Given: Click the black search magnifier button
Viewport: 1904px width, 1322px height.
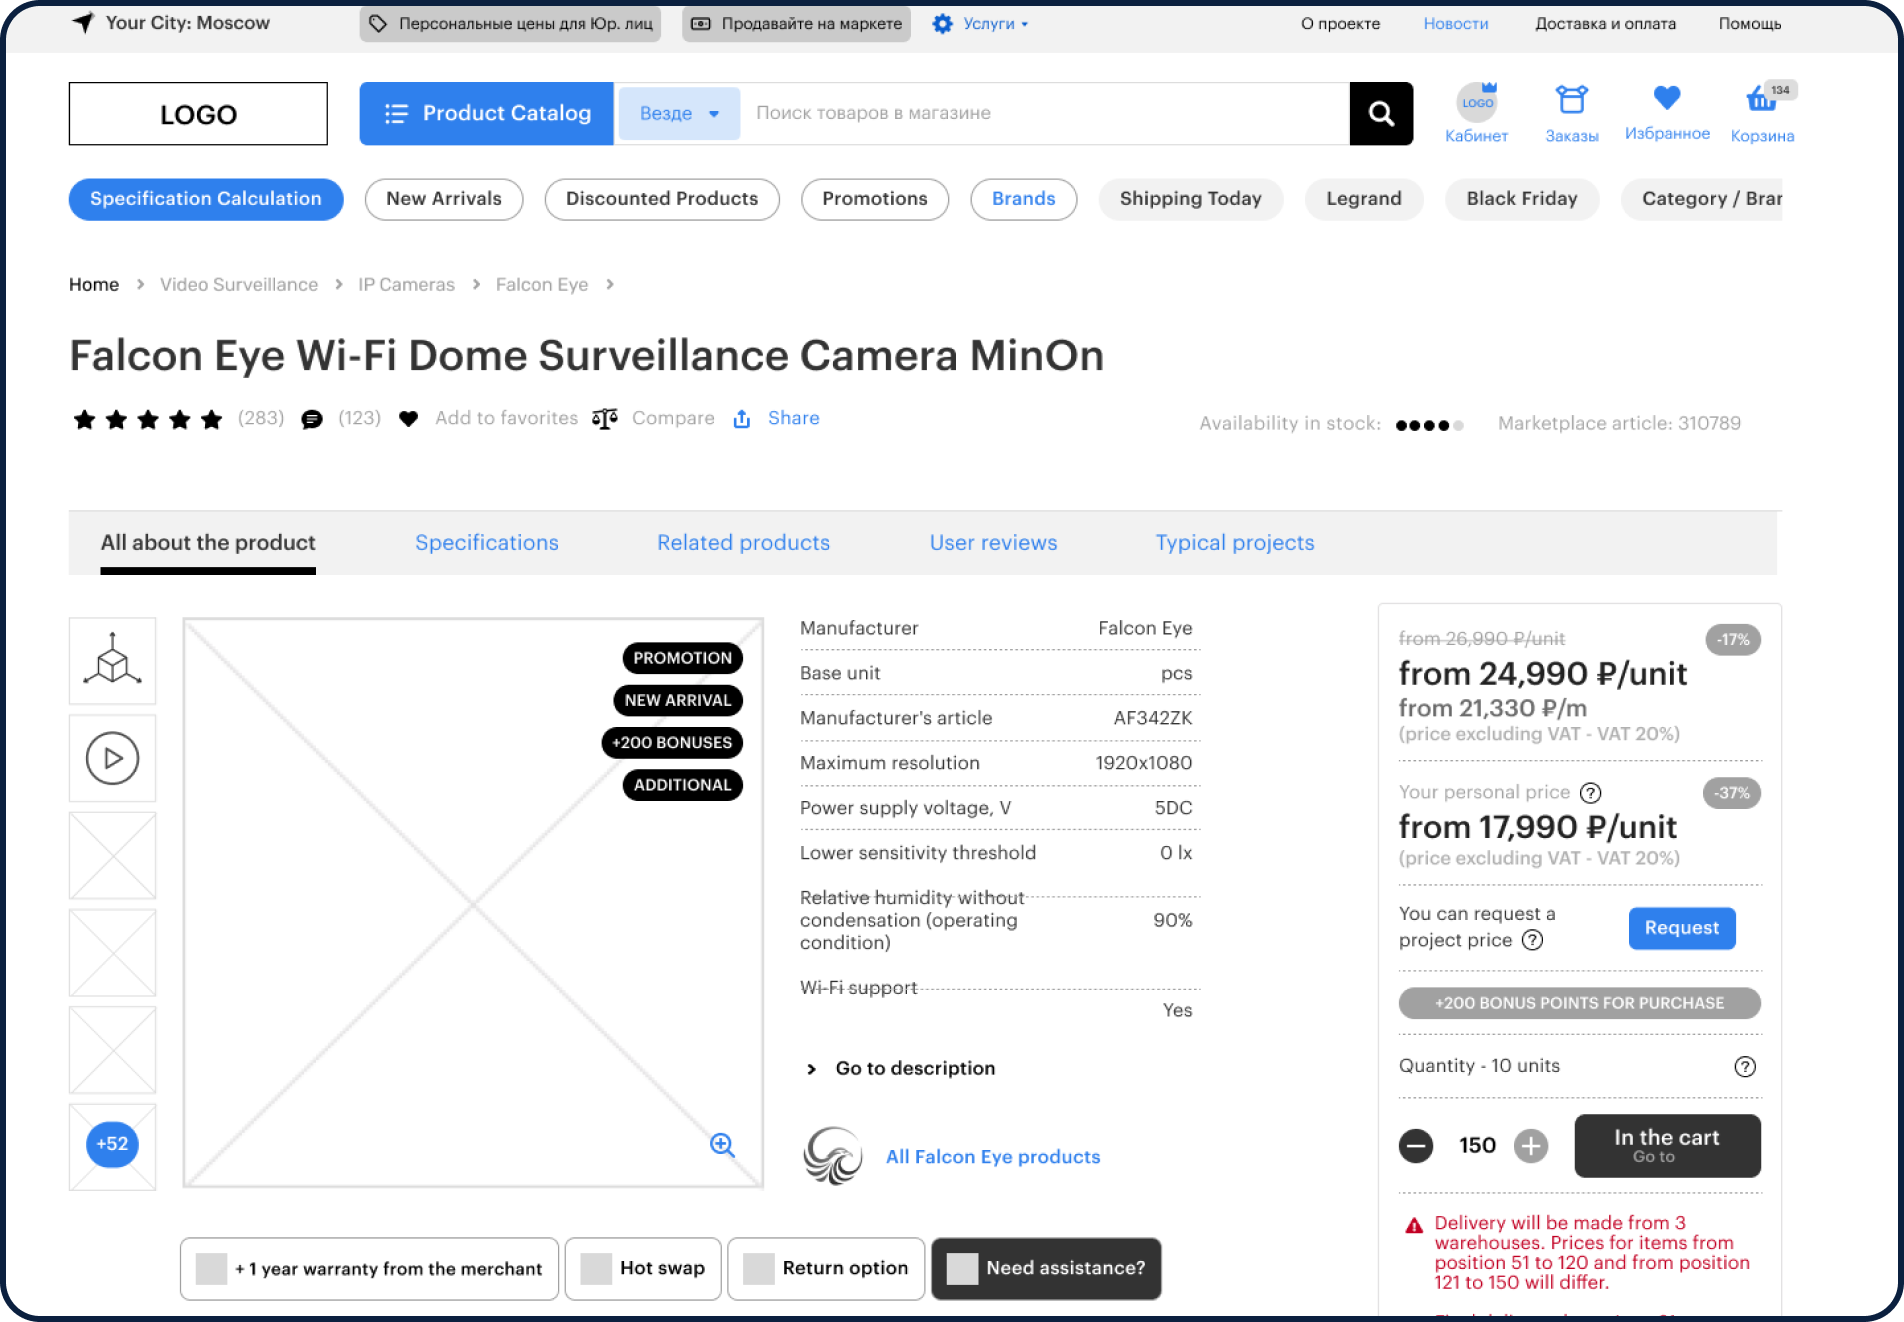Looking at the screenshot, I should tap(1380, 114).
